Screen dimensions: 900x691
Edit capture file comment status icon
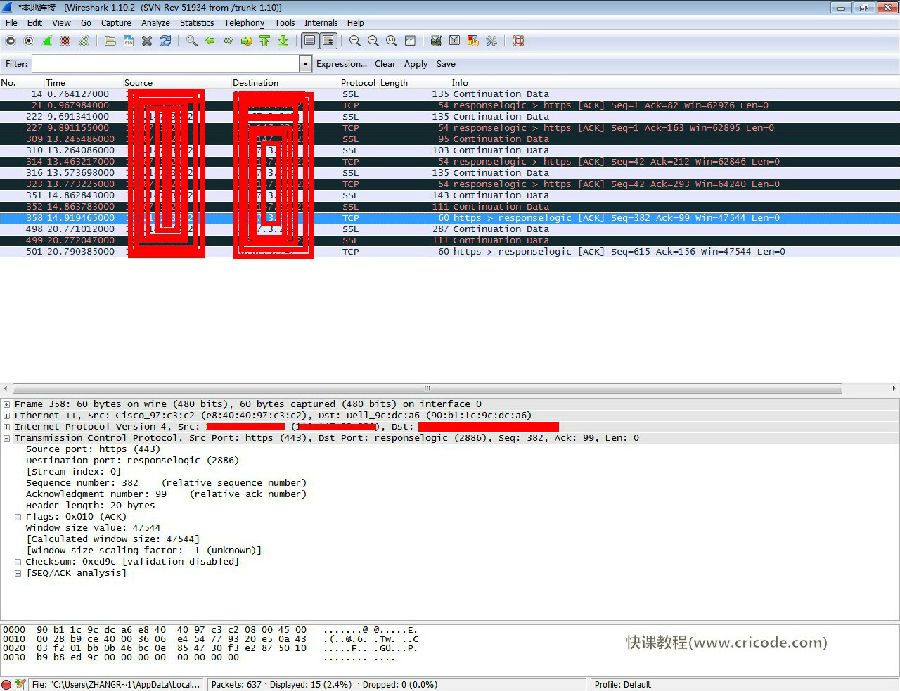(x=20, y=684)
